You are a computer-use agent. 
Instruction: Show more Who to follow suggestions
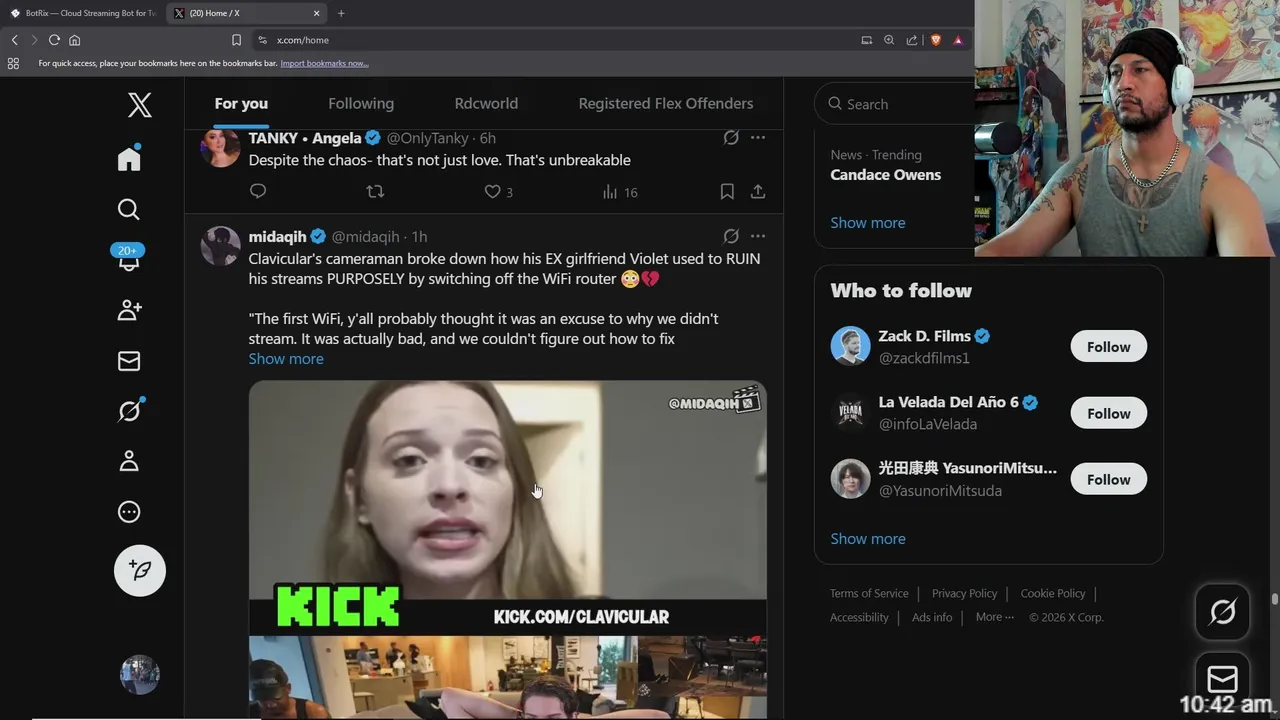click(x=868, y=538)
